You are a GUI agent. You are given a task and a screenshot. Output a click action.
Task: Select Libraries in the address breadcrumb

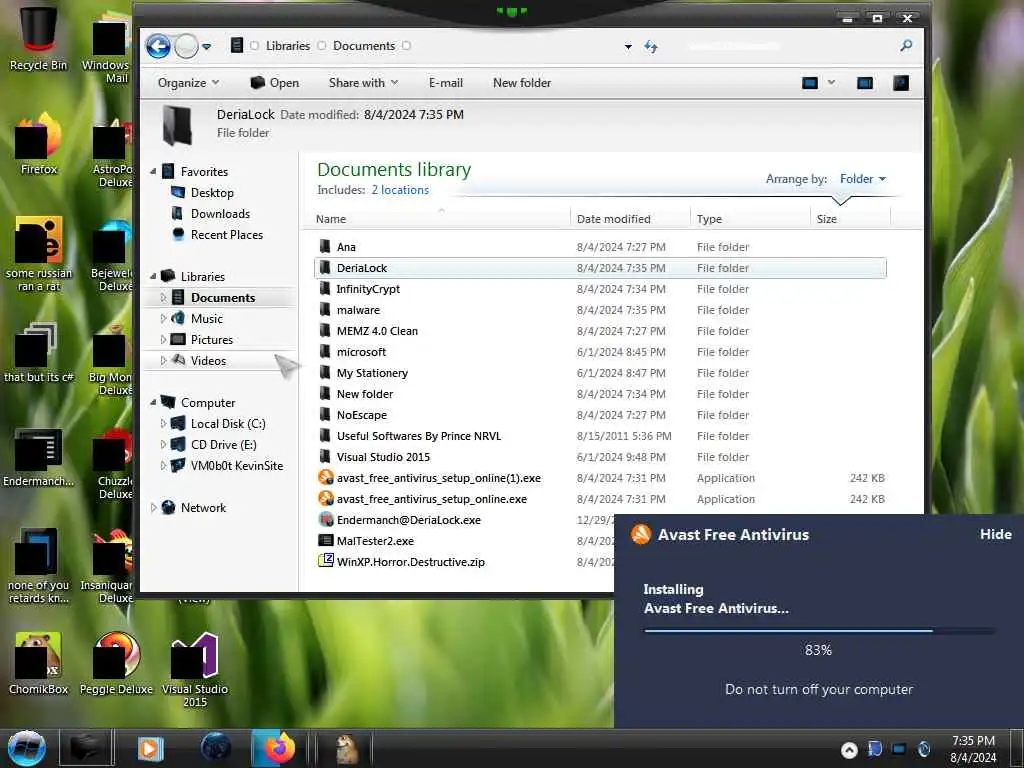point(287,46)
